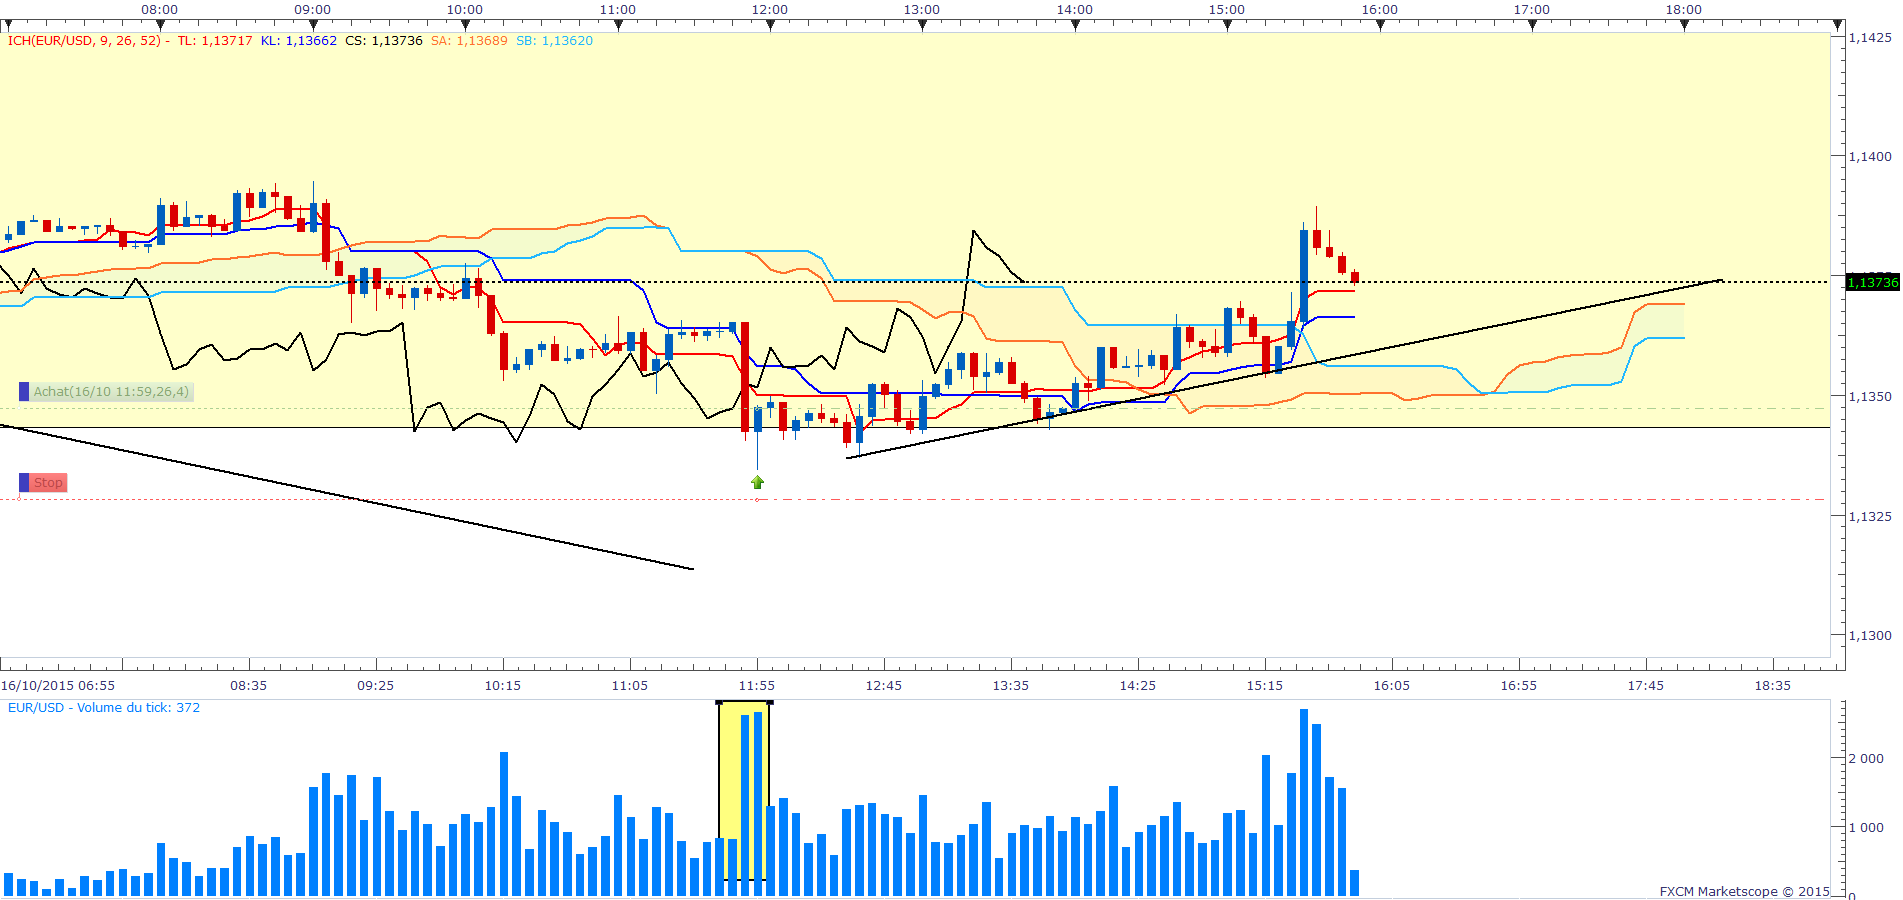Click the tallest blue volume bar near 15:30
The width and height of the screenshot is (1903, 900).
(1304, 803)
